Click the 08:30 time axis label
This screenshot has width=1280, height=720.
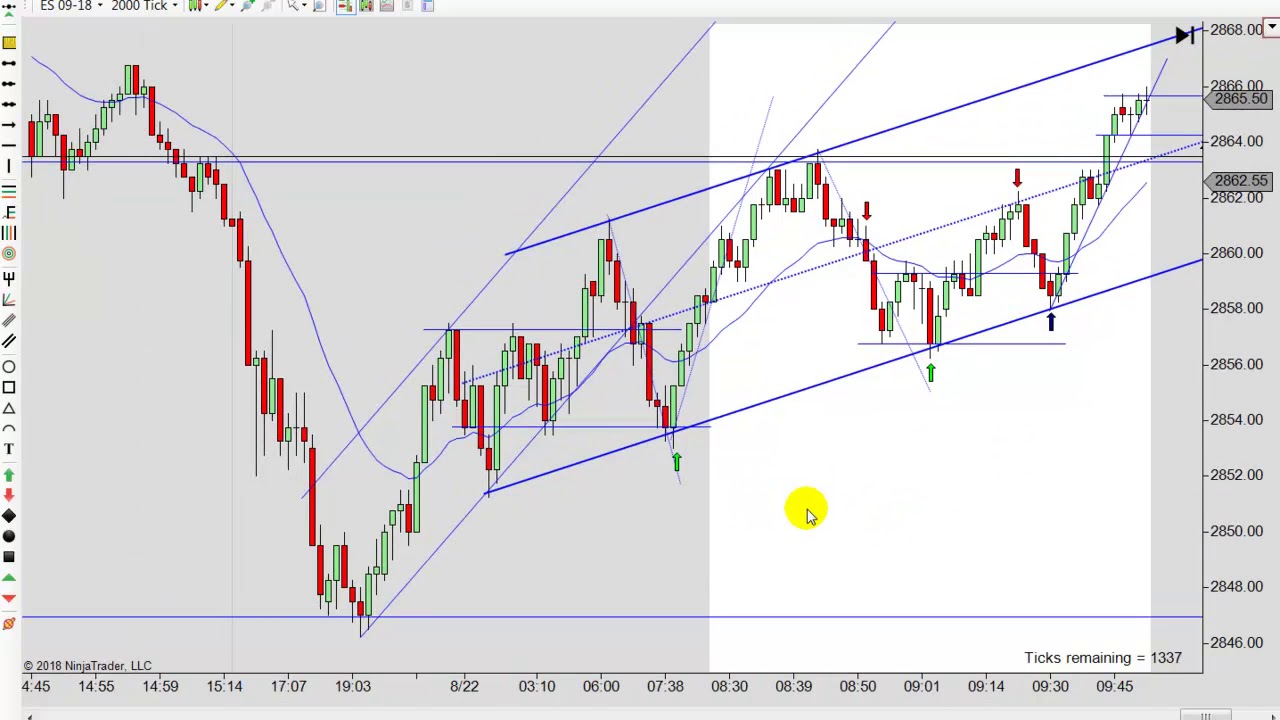(729, 687)
